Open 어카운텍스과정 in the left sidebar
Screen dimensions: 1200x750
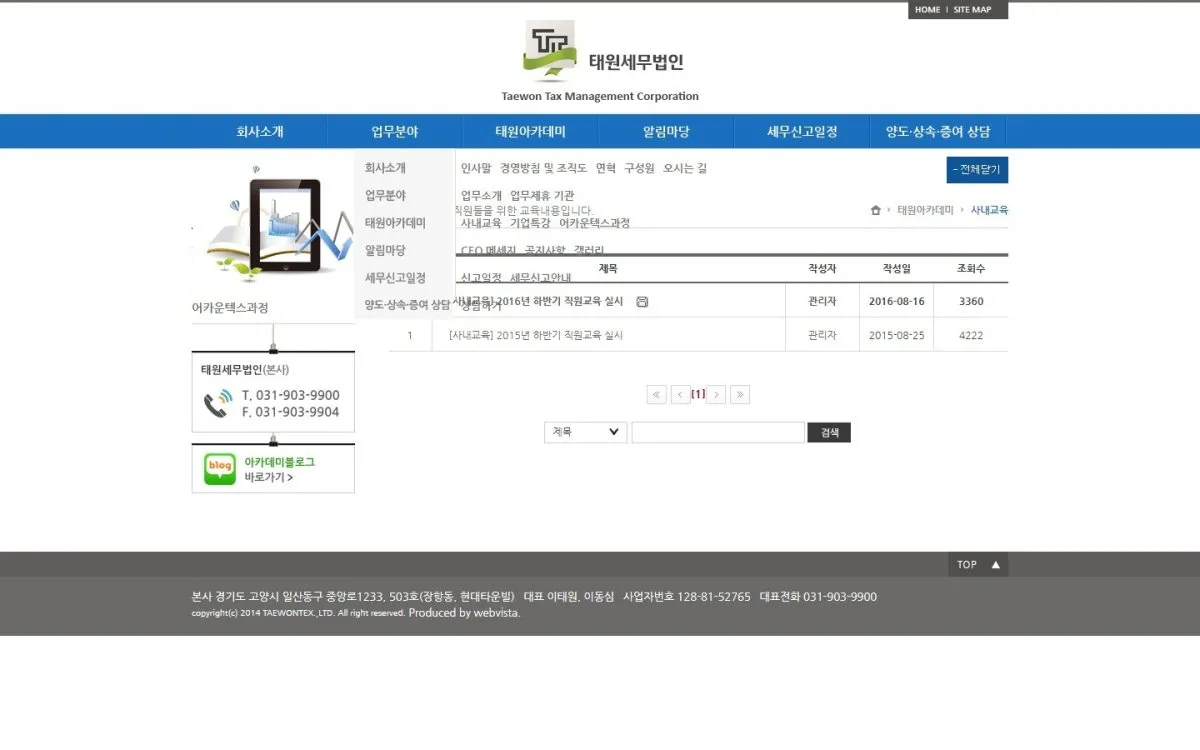(230, 308)
